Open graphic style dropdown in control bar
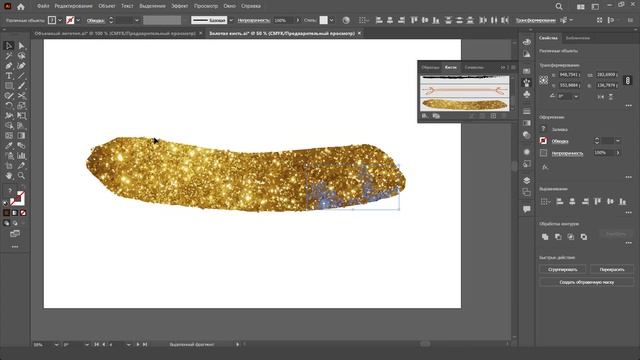Image resolution: width=640 pixels, height=360 pixels. (x=331, y=20)
